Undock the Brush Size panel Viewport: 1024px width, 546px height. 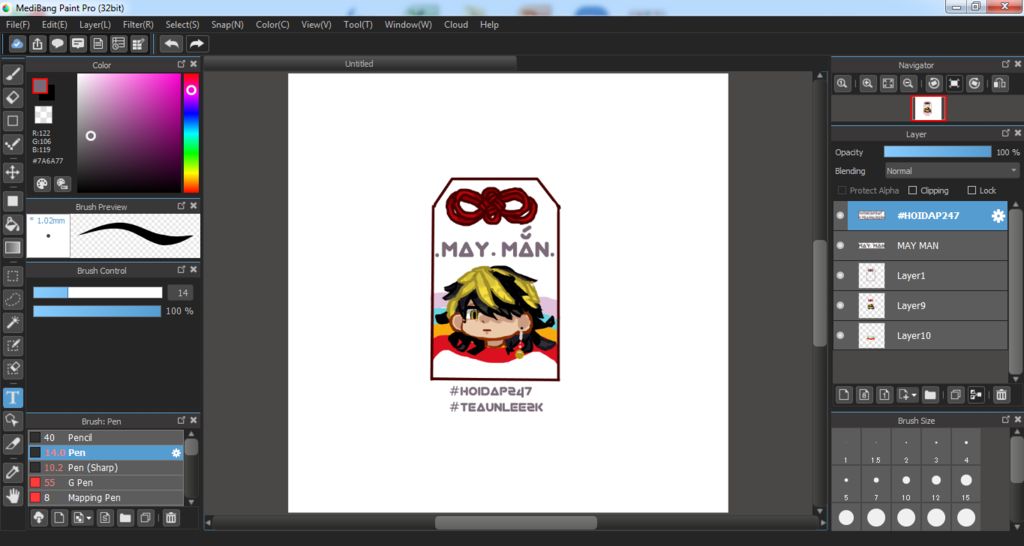coord(1006,419)
